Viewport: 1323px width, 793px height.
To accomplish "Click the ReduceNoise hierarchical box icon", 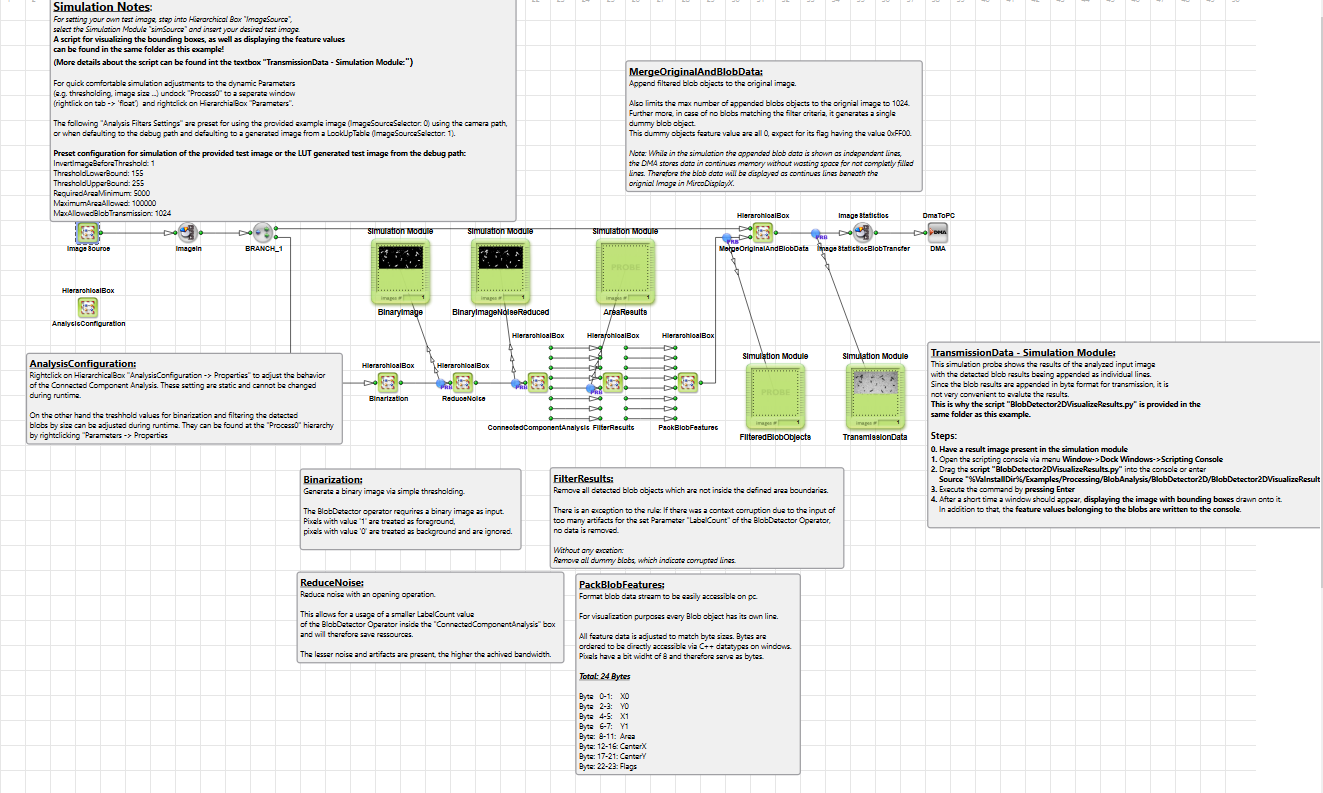I will coord(463,382).
